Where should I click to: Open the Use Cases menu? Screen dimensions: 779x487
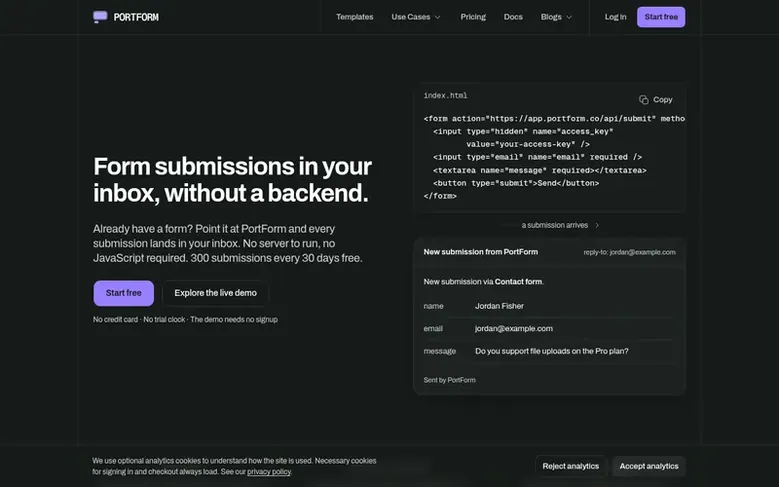[x=416, y=17]
